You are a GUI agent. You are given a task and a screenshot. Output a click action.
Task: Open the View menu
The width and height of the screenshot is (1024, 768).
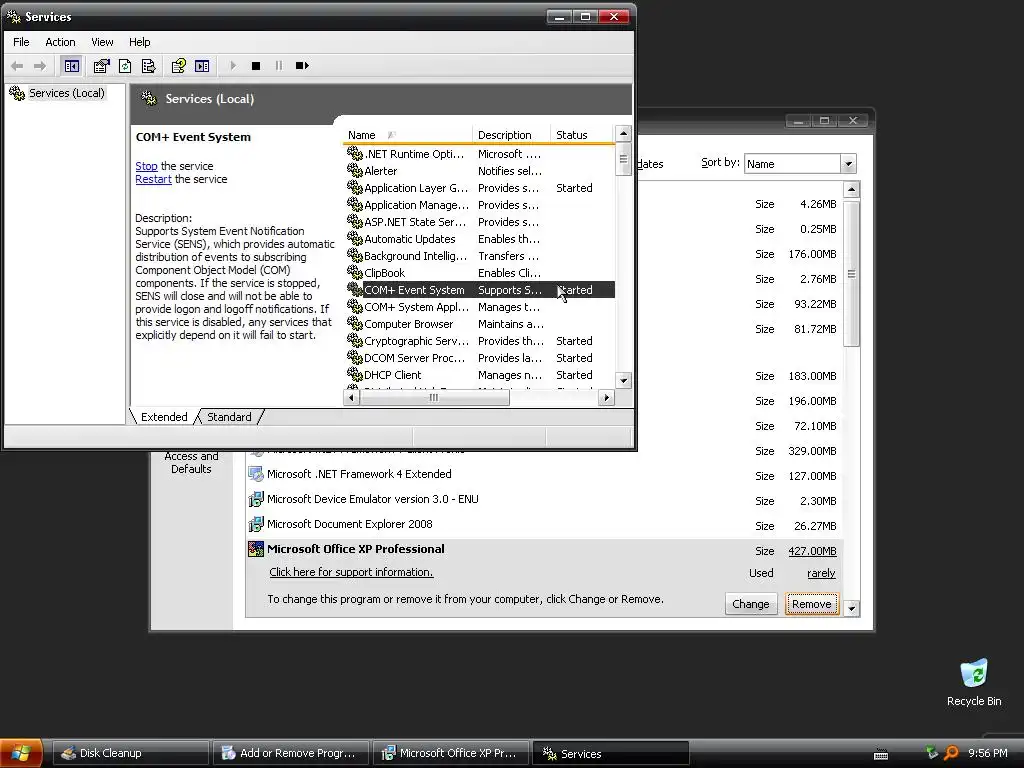[x=102, y=42]
